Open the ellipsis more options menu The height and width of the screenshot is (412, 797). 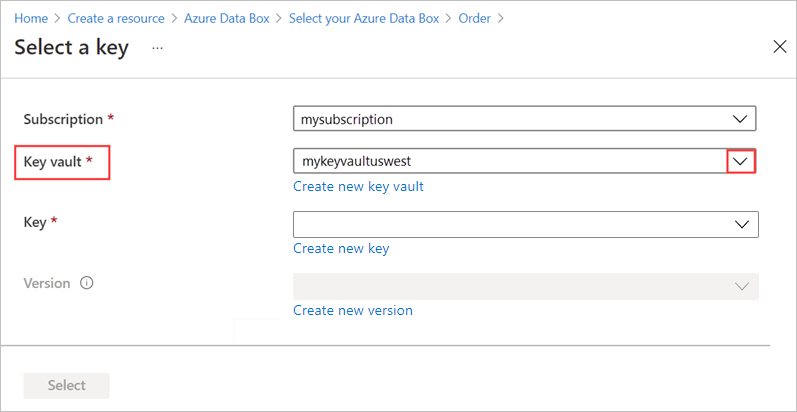[x=157, y=47]
